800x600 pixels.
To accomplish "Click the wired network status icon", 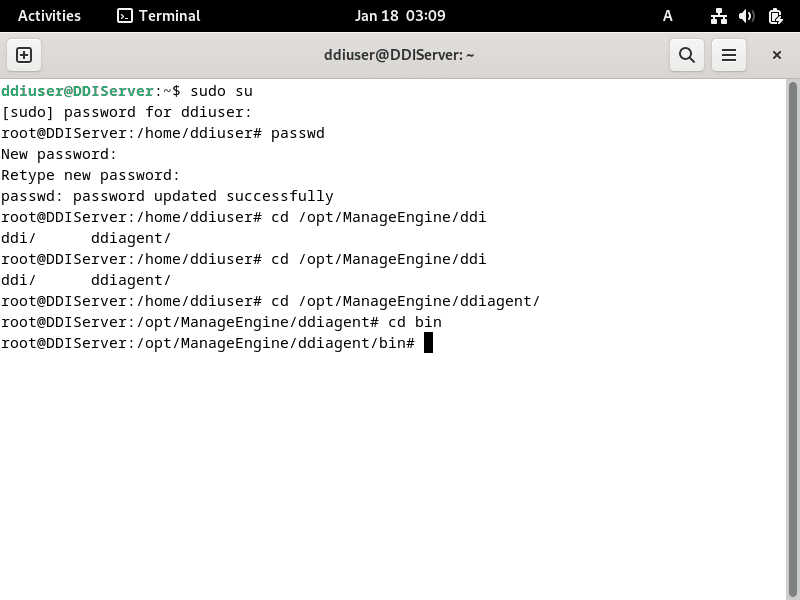I will [718, 16].
